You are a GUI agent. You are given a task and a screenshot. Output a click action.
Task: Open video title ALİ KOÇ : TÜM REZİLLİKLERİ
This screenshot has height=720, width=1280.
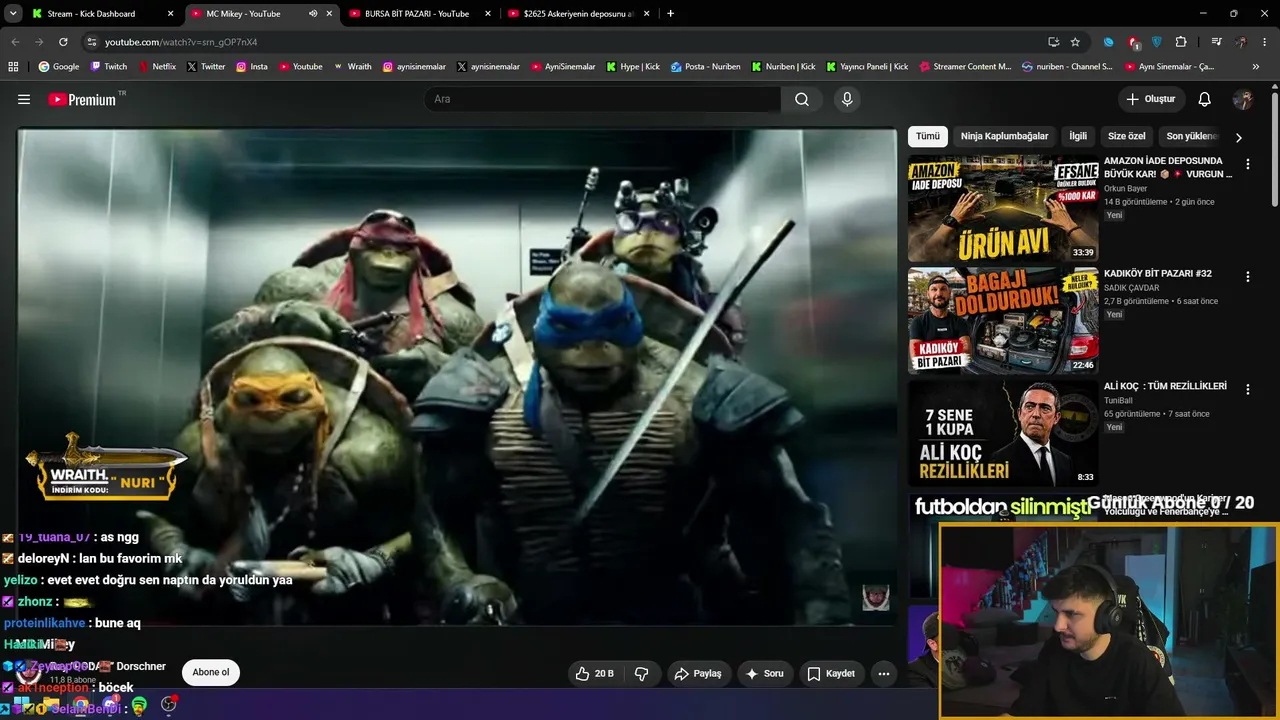pos(1165,386)
